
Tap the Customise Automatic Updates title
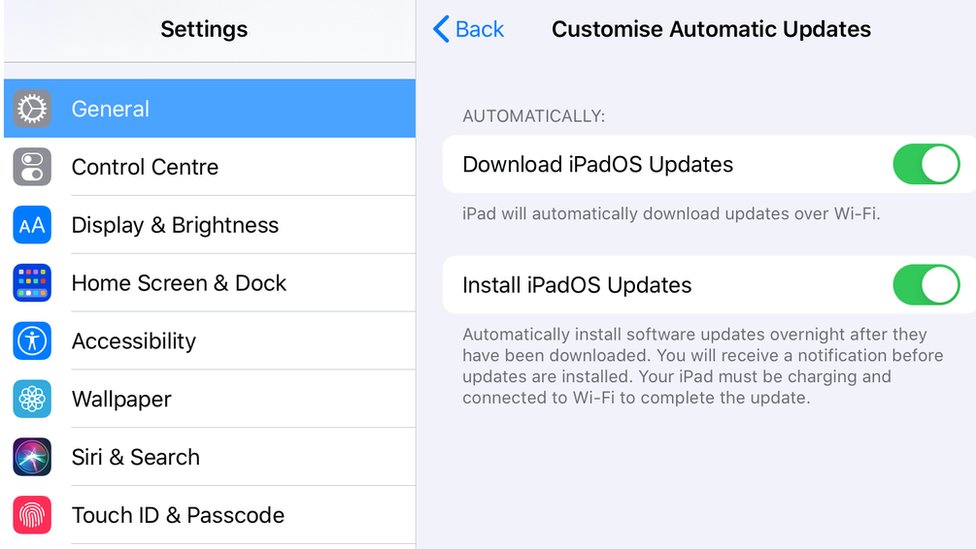point(711,29)
